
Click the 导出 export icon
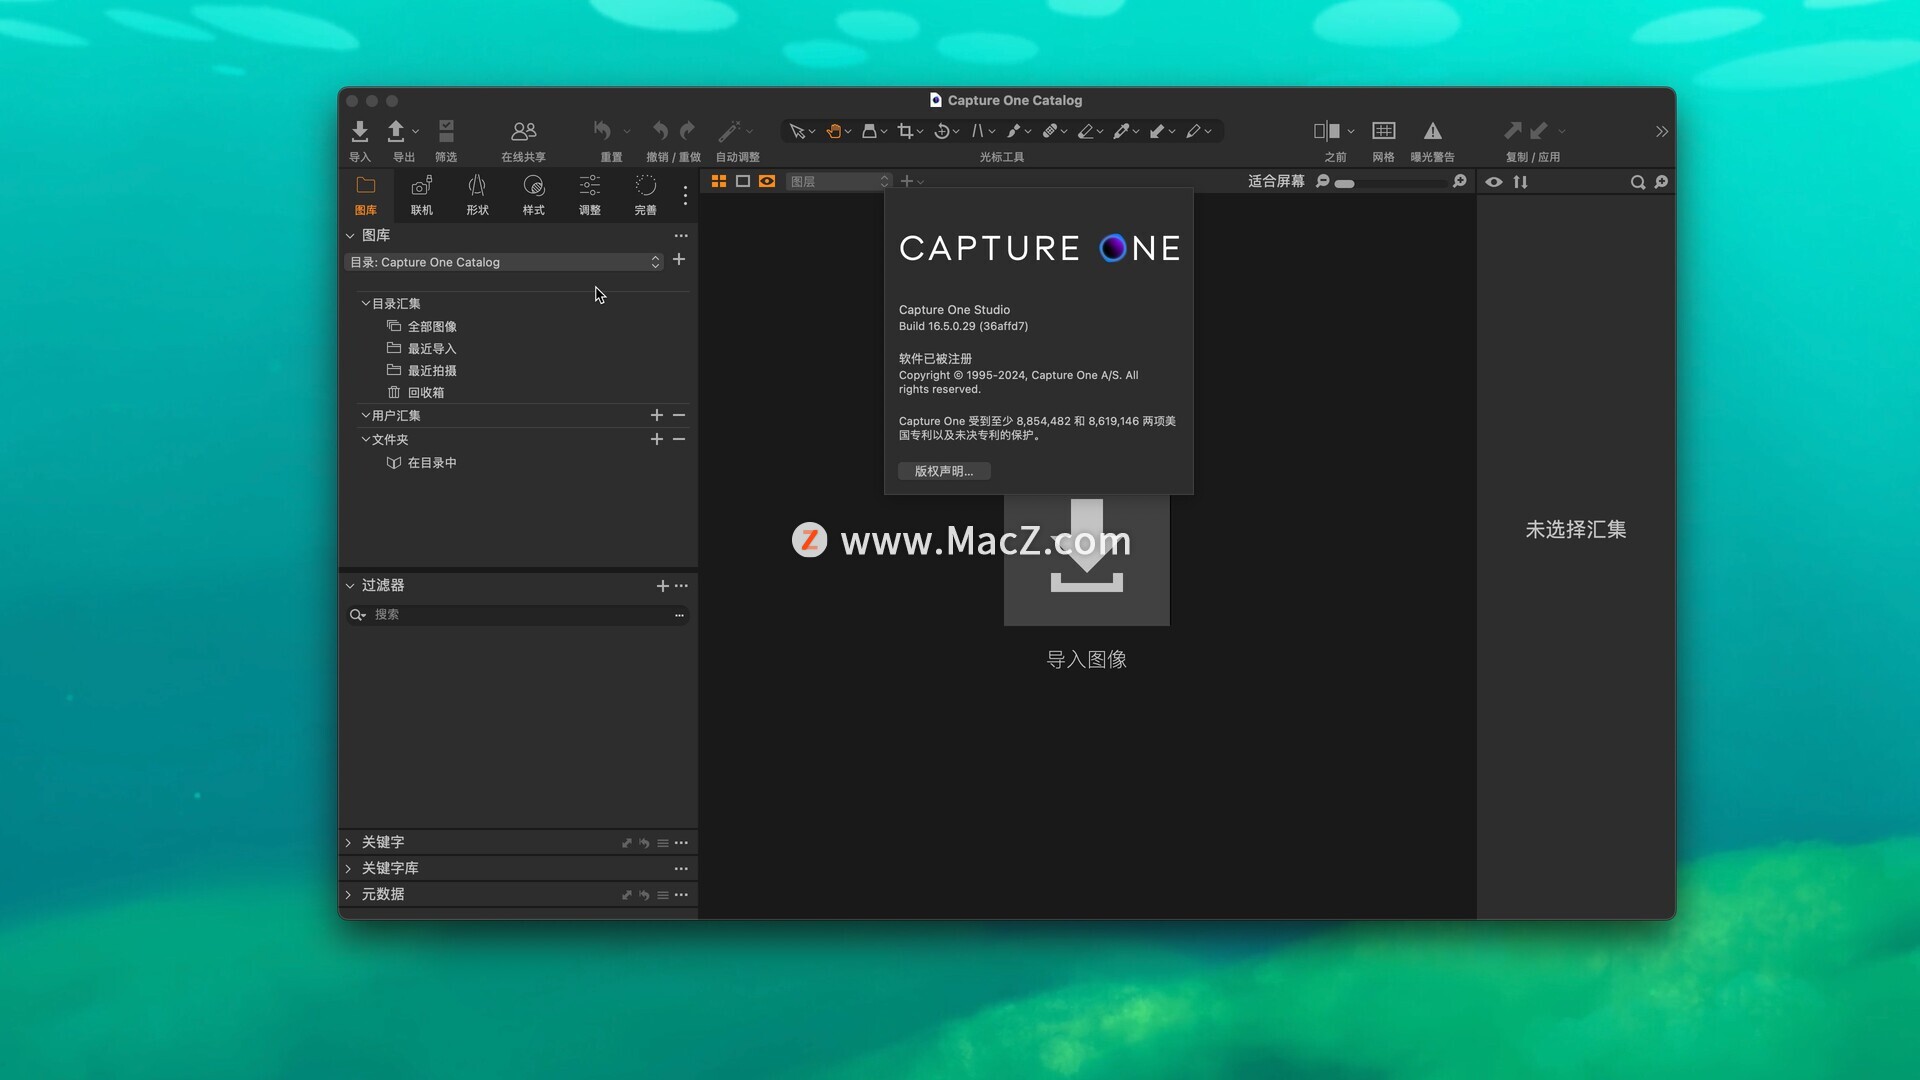[x=396, y=131]
